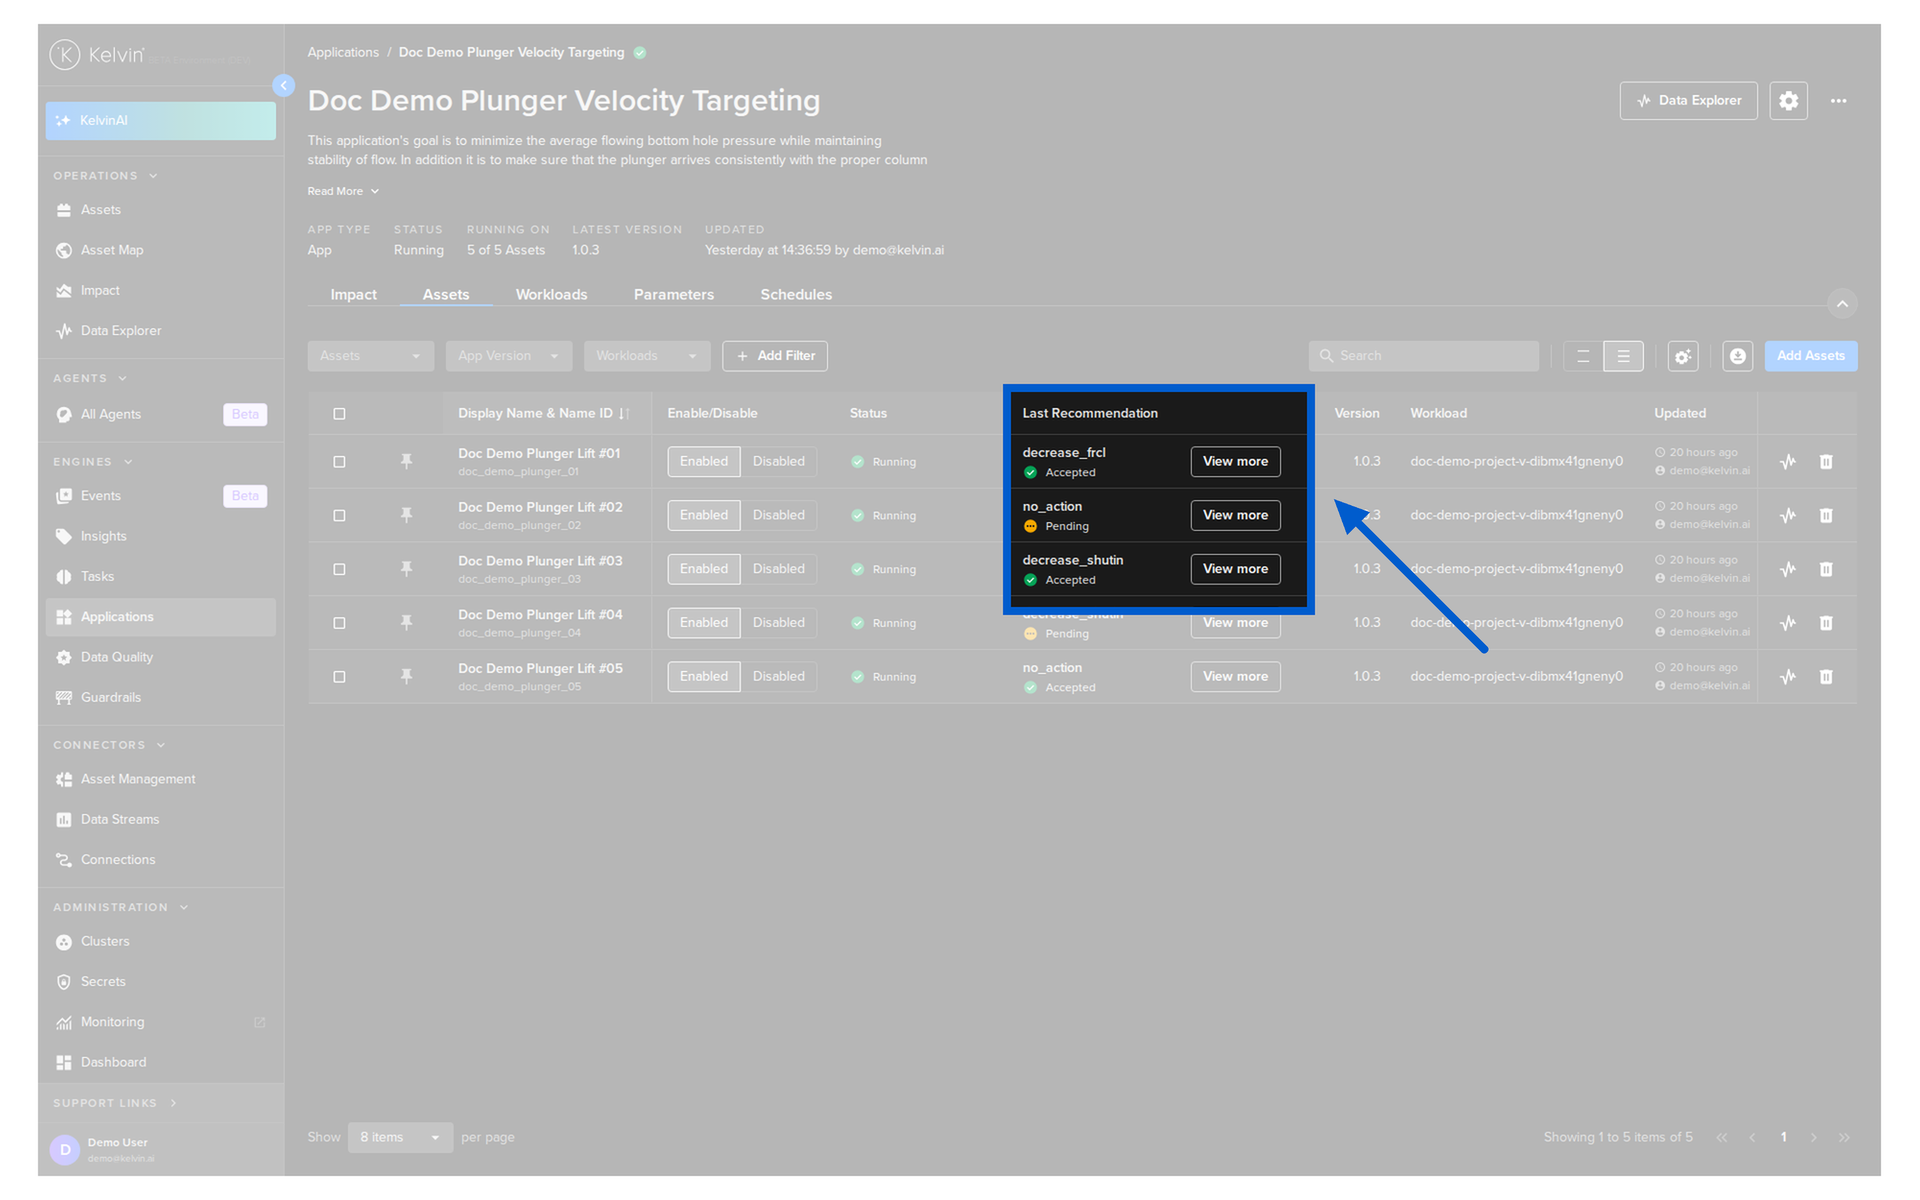
Task: Select the Assets tab
Action: click(446, 295)
